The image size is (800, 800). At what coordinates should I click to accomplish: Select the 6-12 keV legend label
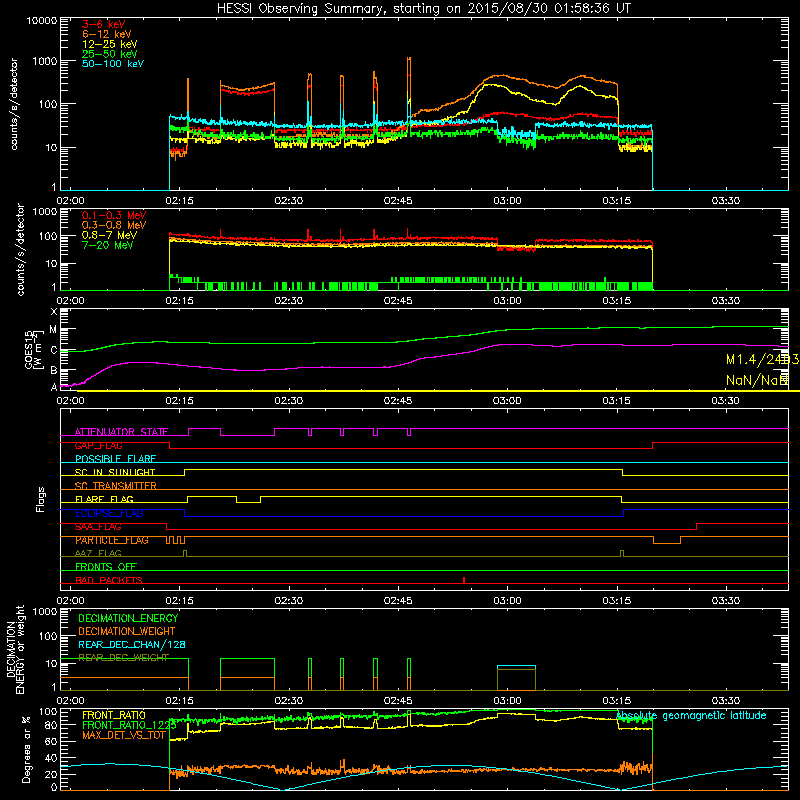click(107, 34)
